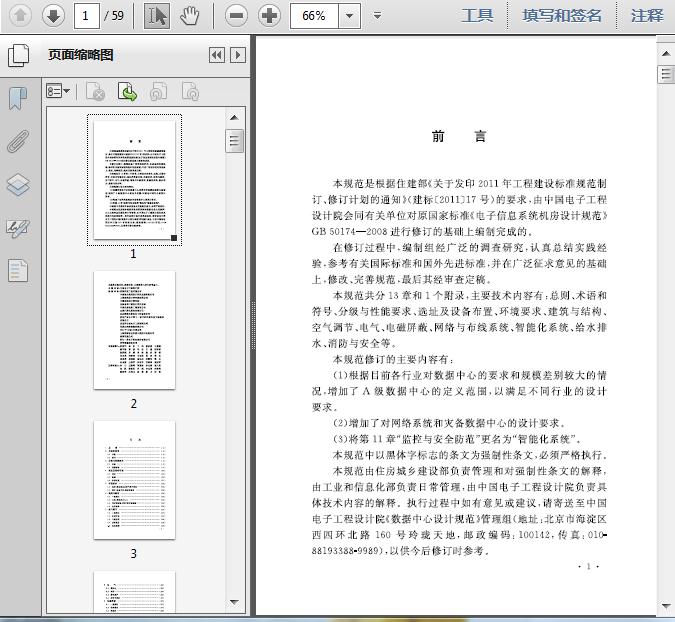Activate the text selection tool
Screen dimensions: 675x622
tap(157, 16)
